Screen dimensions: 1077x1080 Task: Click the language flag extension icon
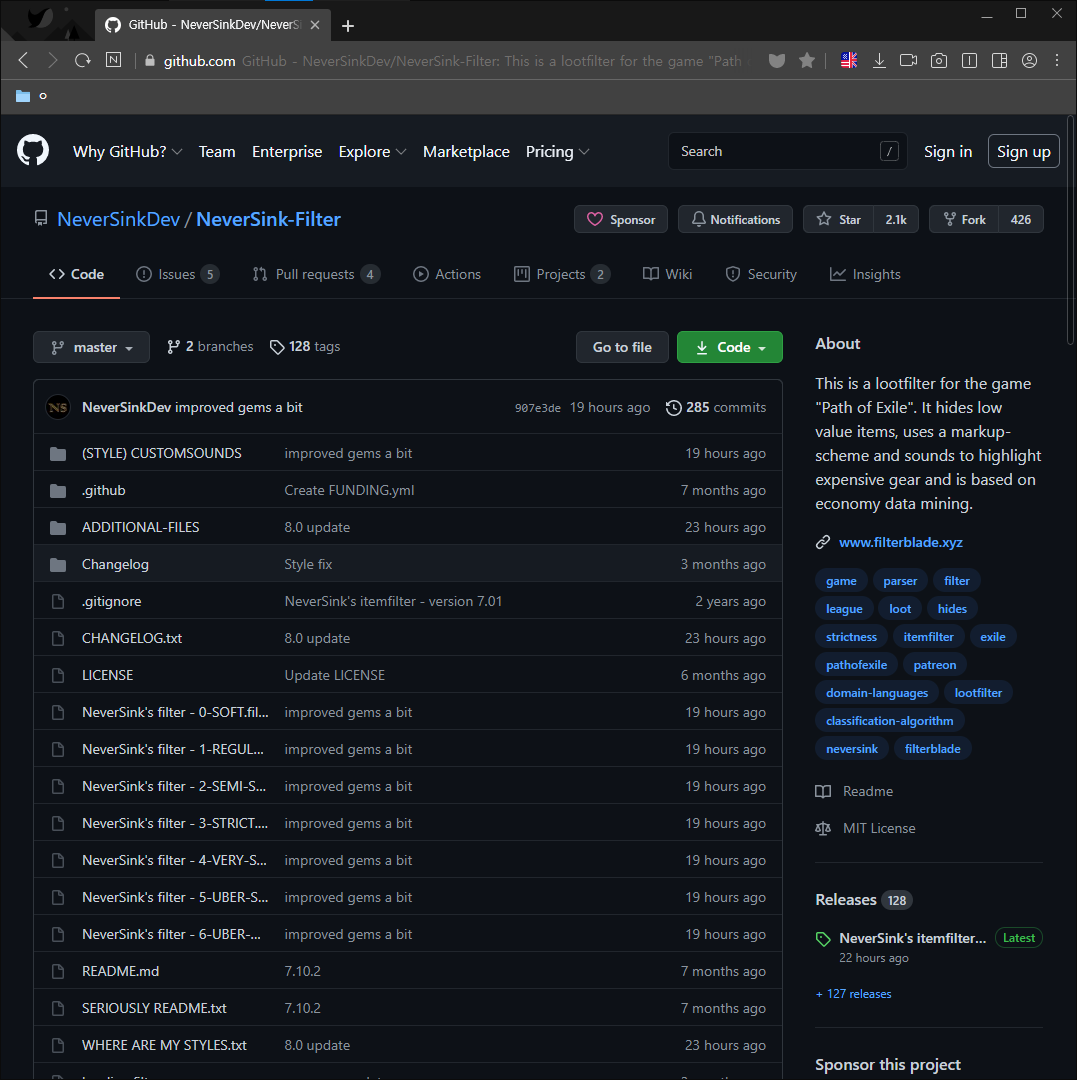click(848, 61)
